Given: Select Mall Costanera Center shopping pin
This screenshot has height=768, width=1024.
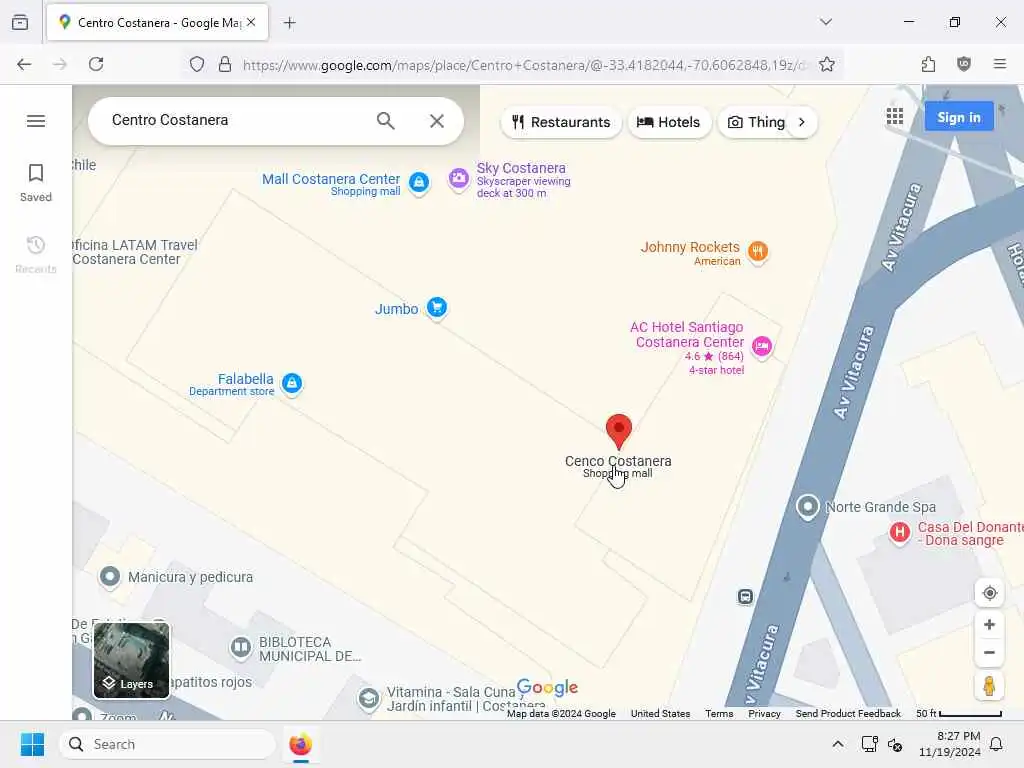Looking at the screenshot, I should pos(419,182).
